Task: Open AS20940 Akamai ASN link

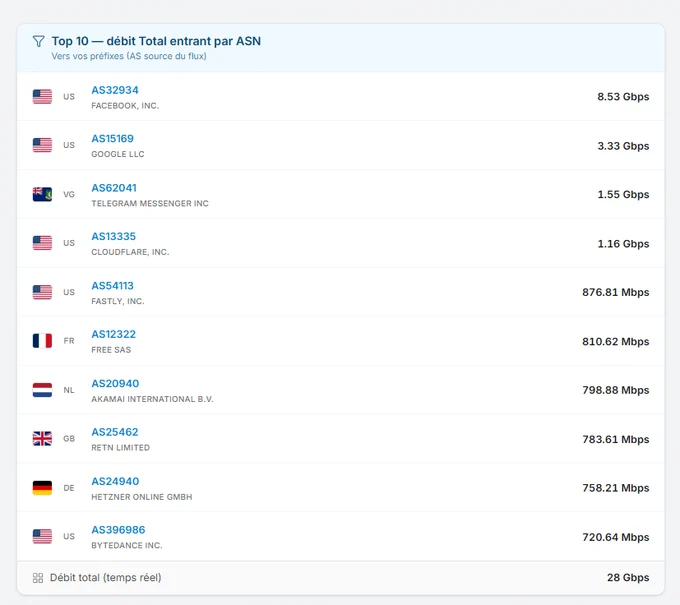Action: [115, 383]
